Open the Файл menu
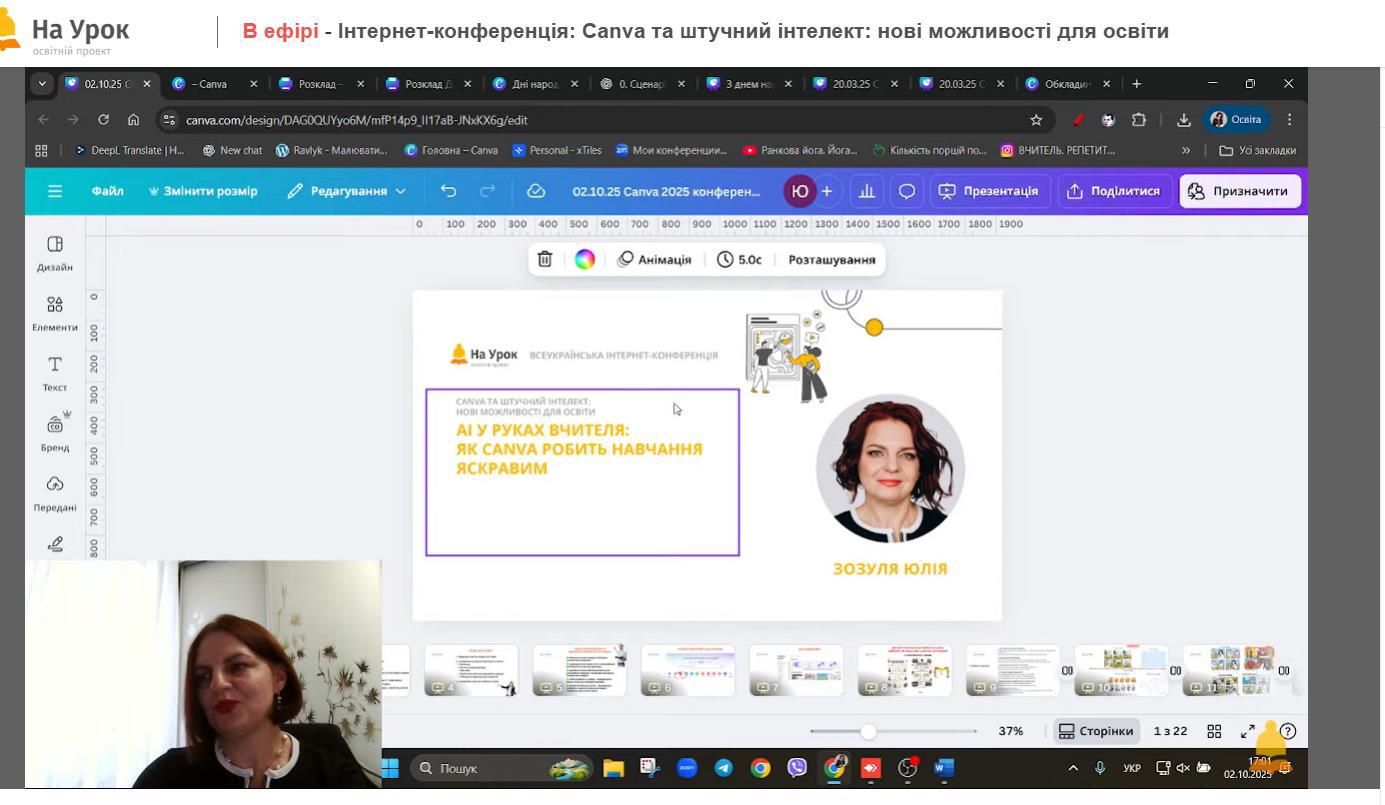 (x=107, y=191)
